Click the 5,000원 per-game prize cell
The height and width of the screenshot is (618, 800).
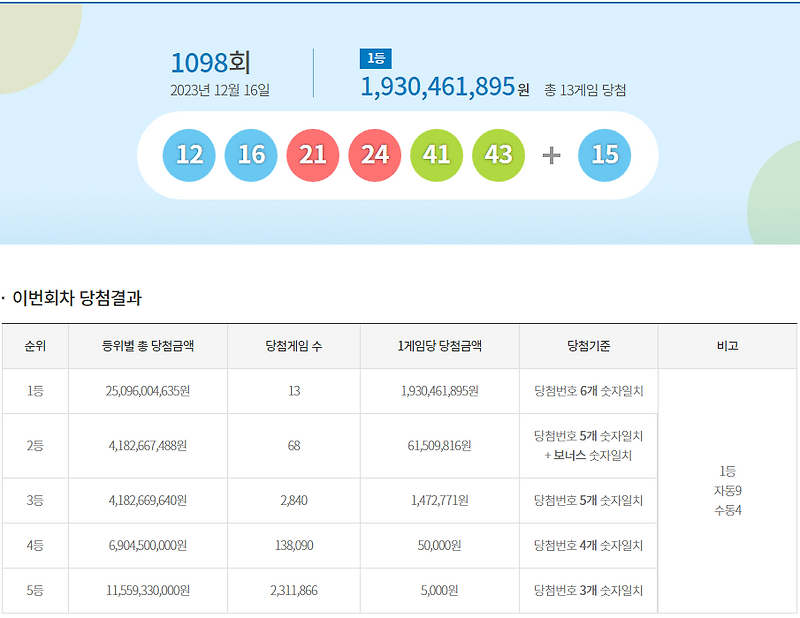(x=440, y=590)
